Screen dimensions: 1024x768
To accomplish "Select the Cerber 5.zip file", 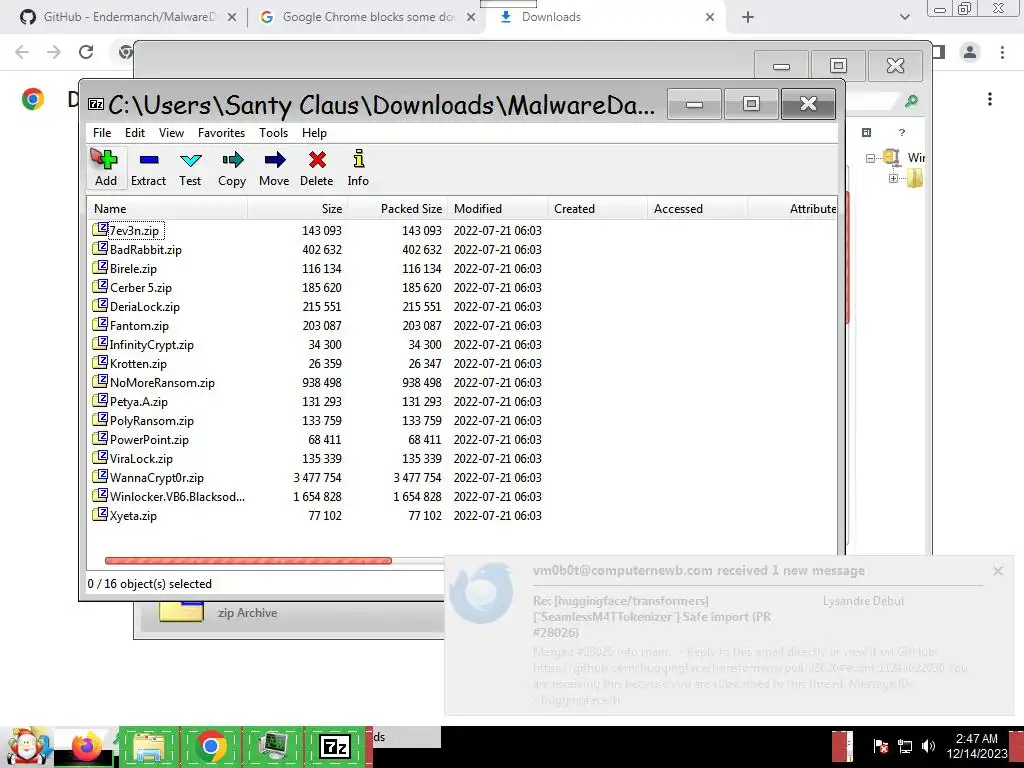I will click(140, 287).
